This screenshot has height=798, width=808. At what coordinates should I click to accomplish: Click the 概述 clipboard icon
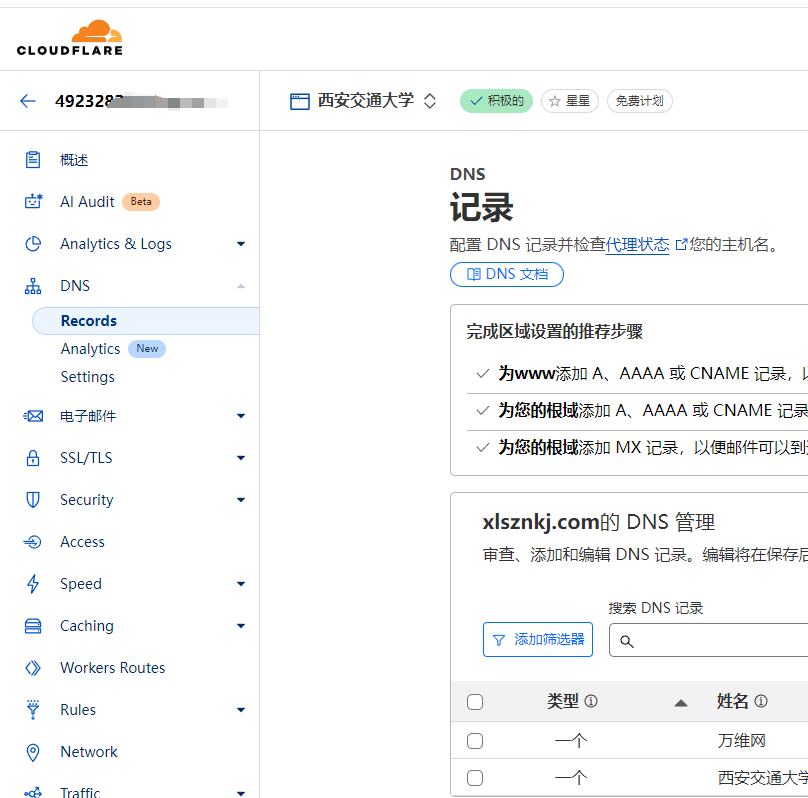click(33, 160)
